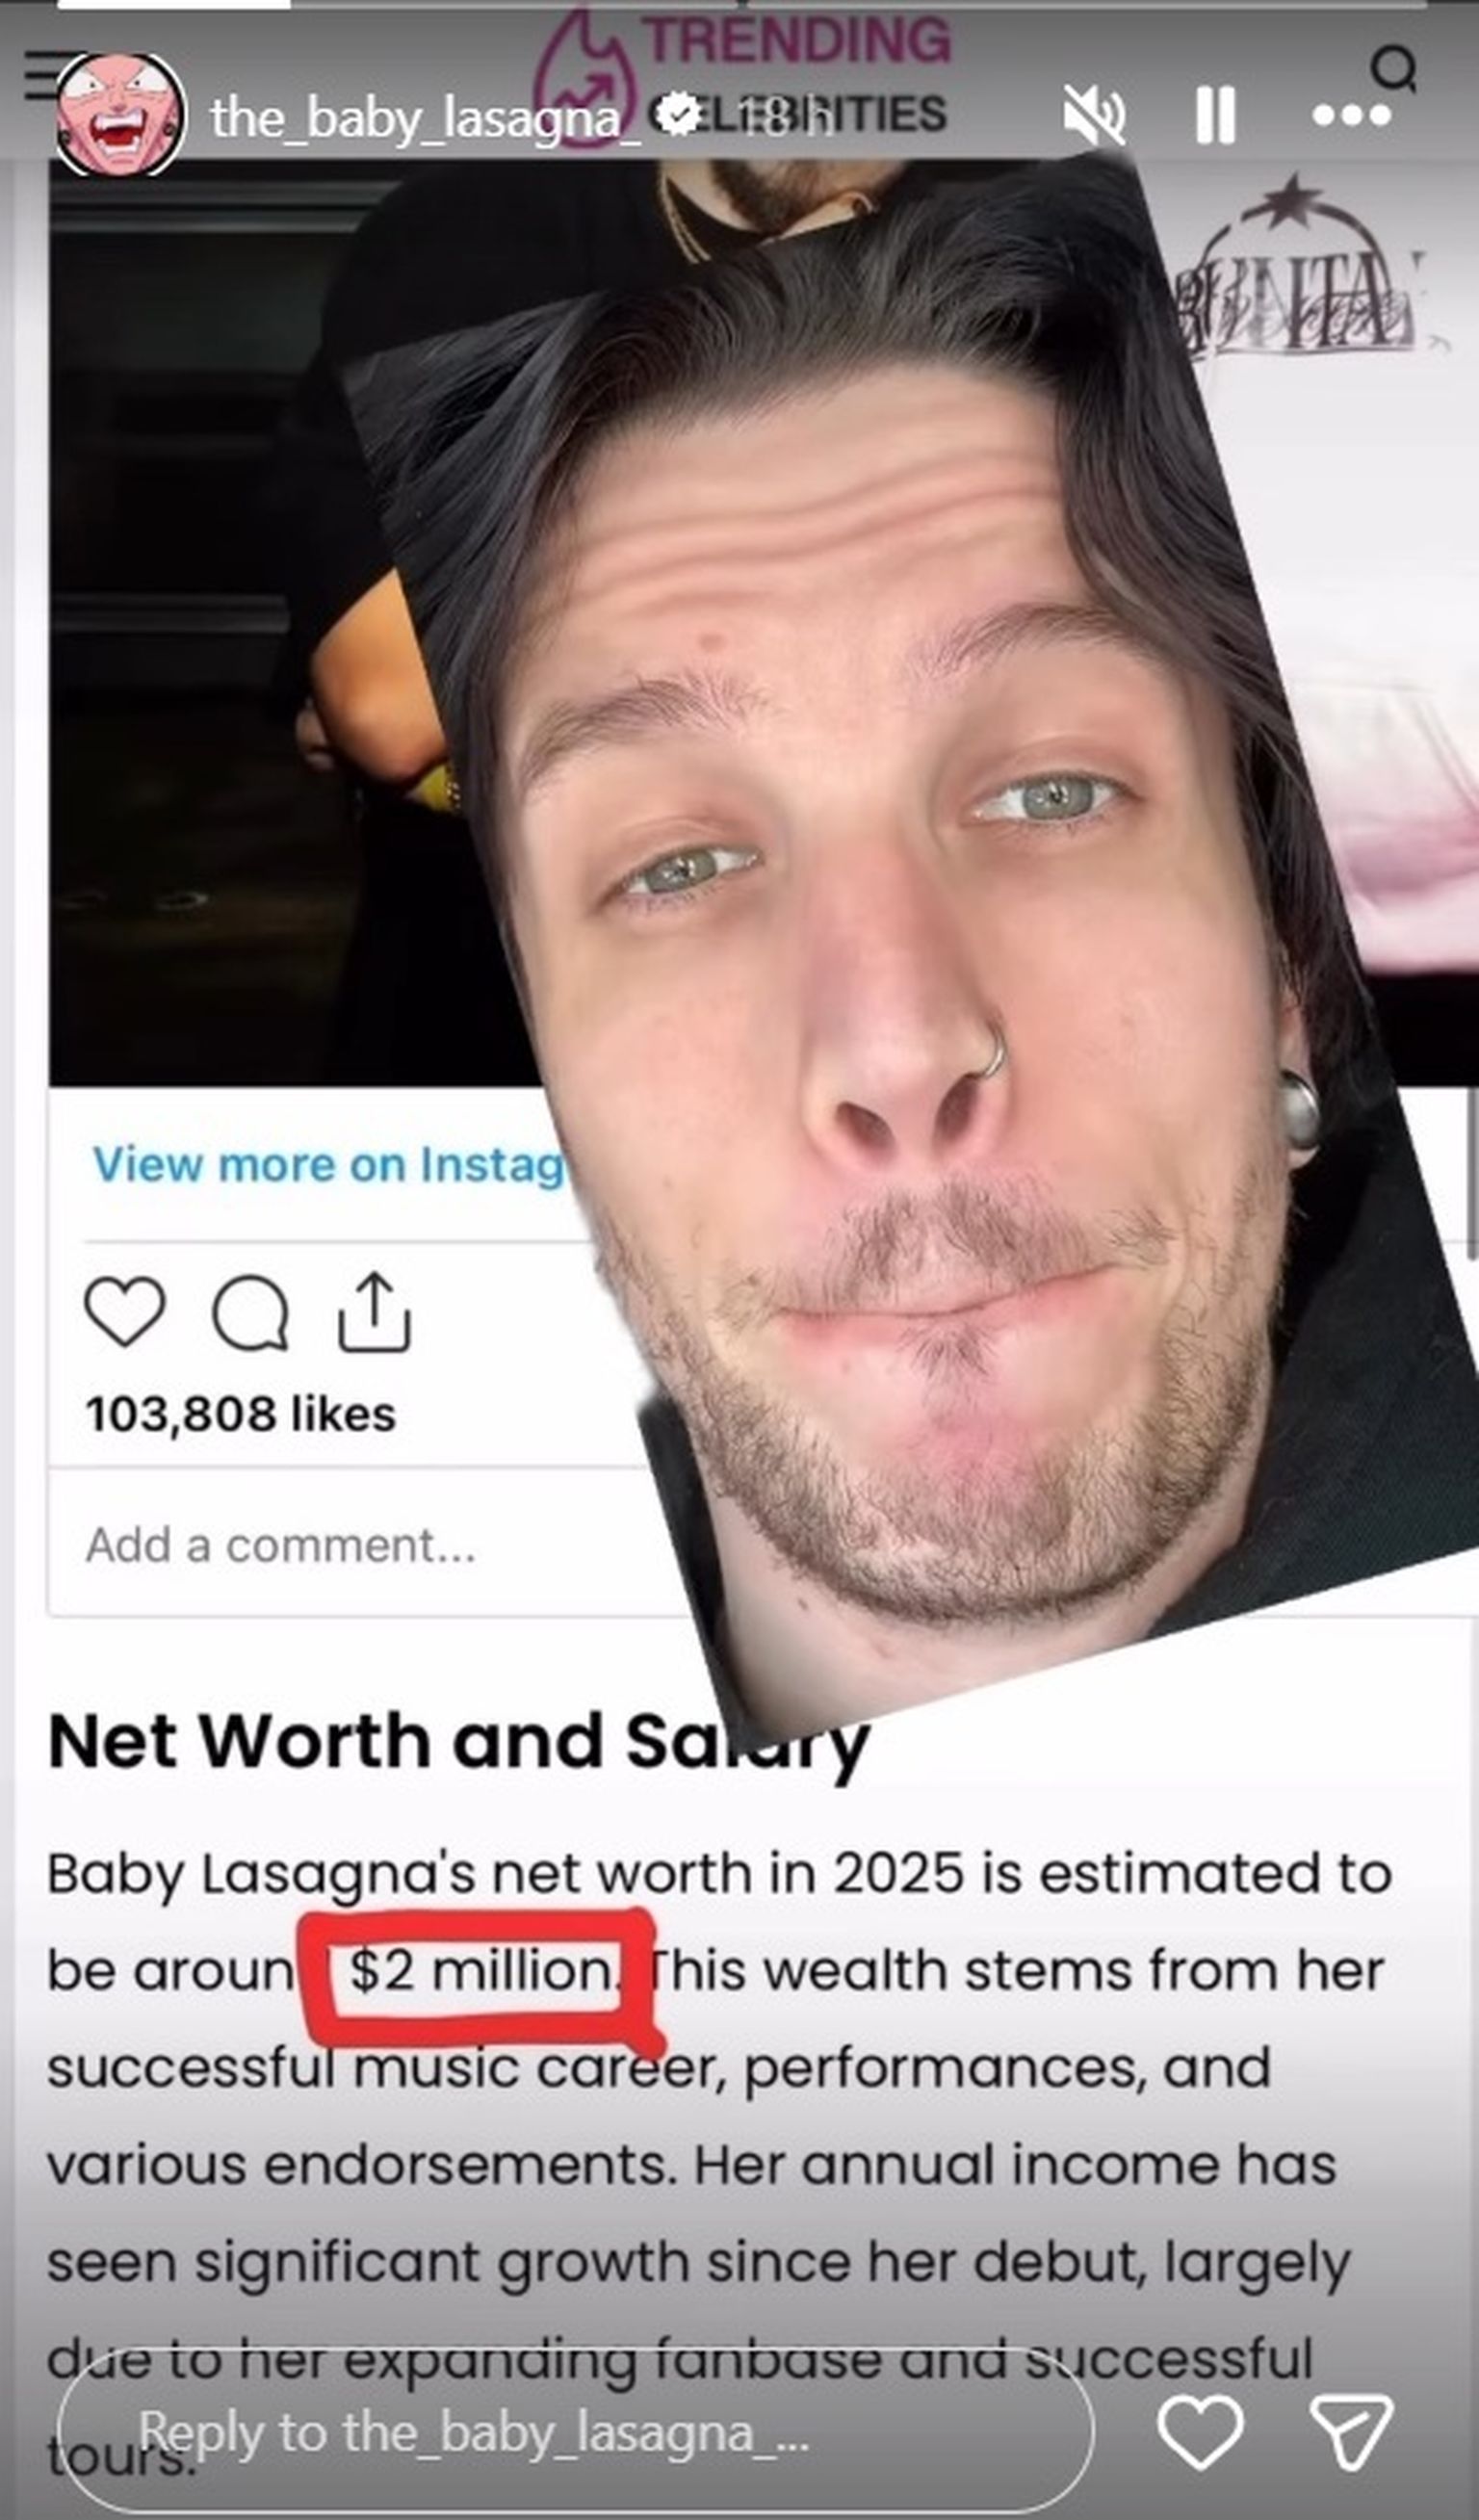This screenshot has height=2520, width=1479.
Task: Open the search magnifier icon
Action: pos(1393,70)
